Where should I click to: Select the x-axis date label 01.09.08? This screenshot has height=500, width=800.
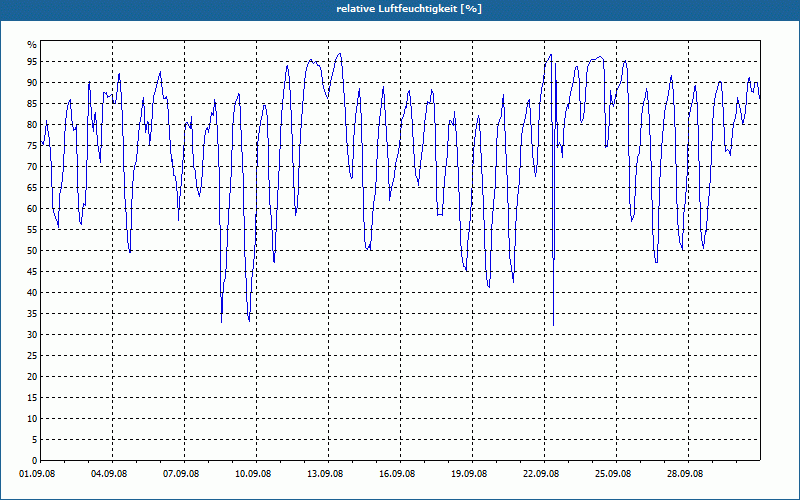click(x=37, y=474)
